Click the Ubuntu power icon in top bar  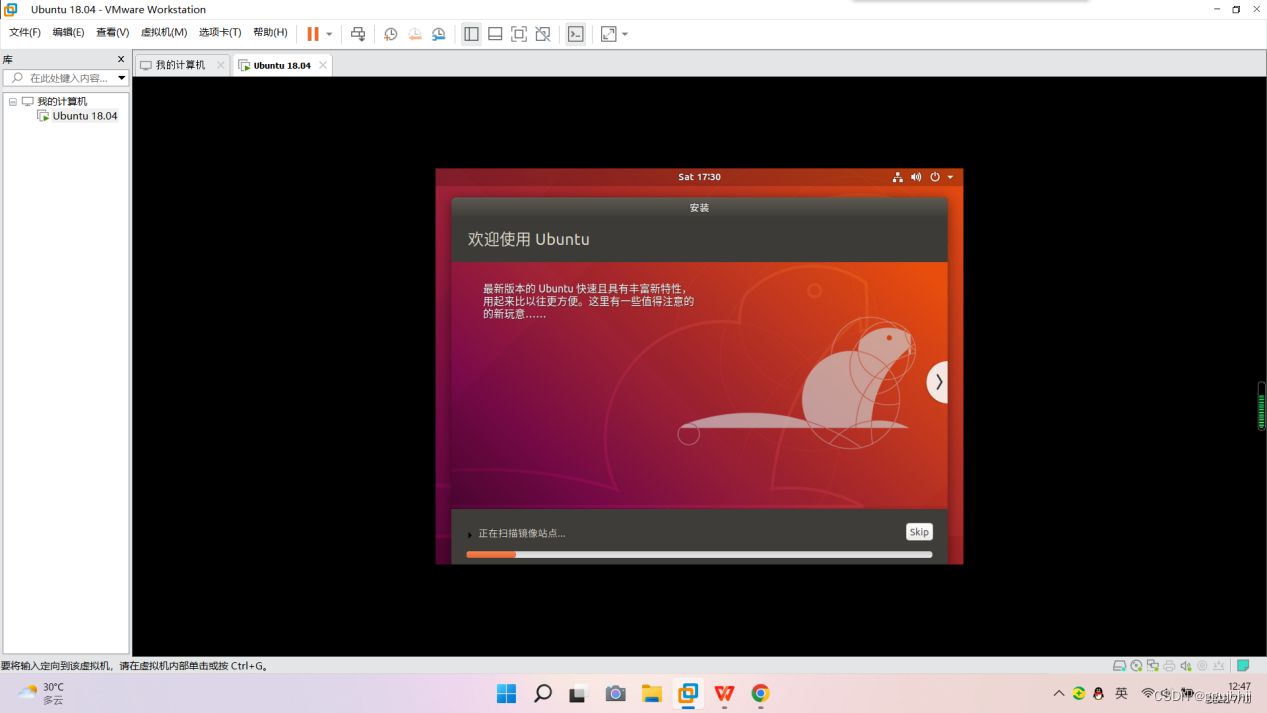(x=935, y=177)
